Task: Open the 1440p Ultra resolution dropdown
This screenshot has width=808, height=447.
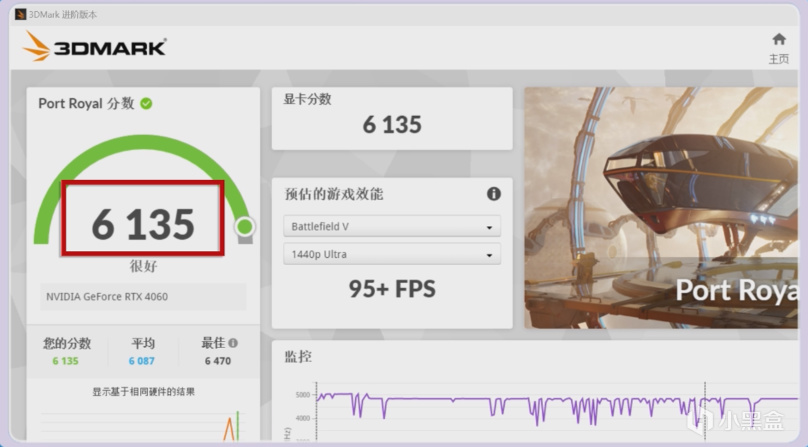Action: pyautogui.click(x=392, y=254)
